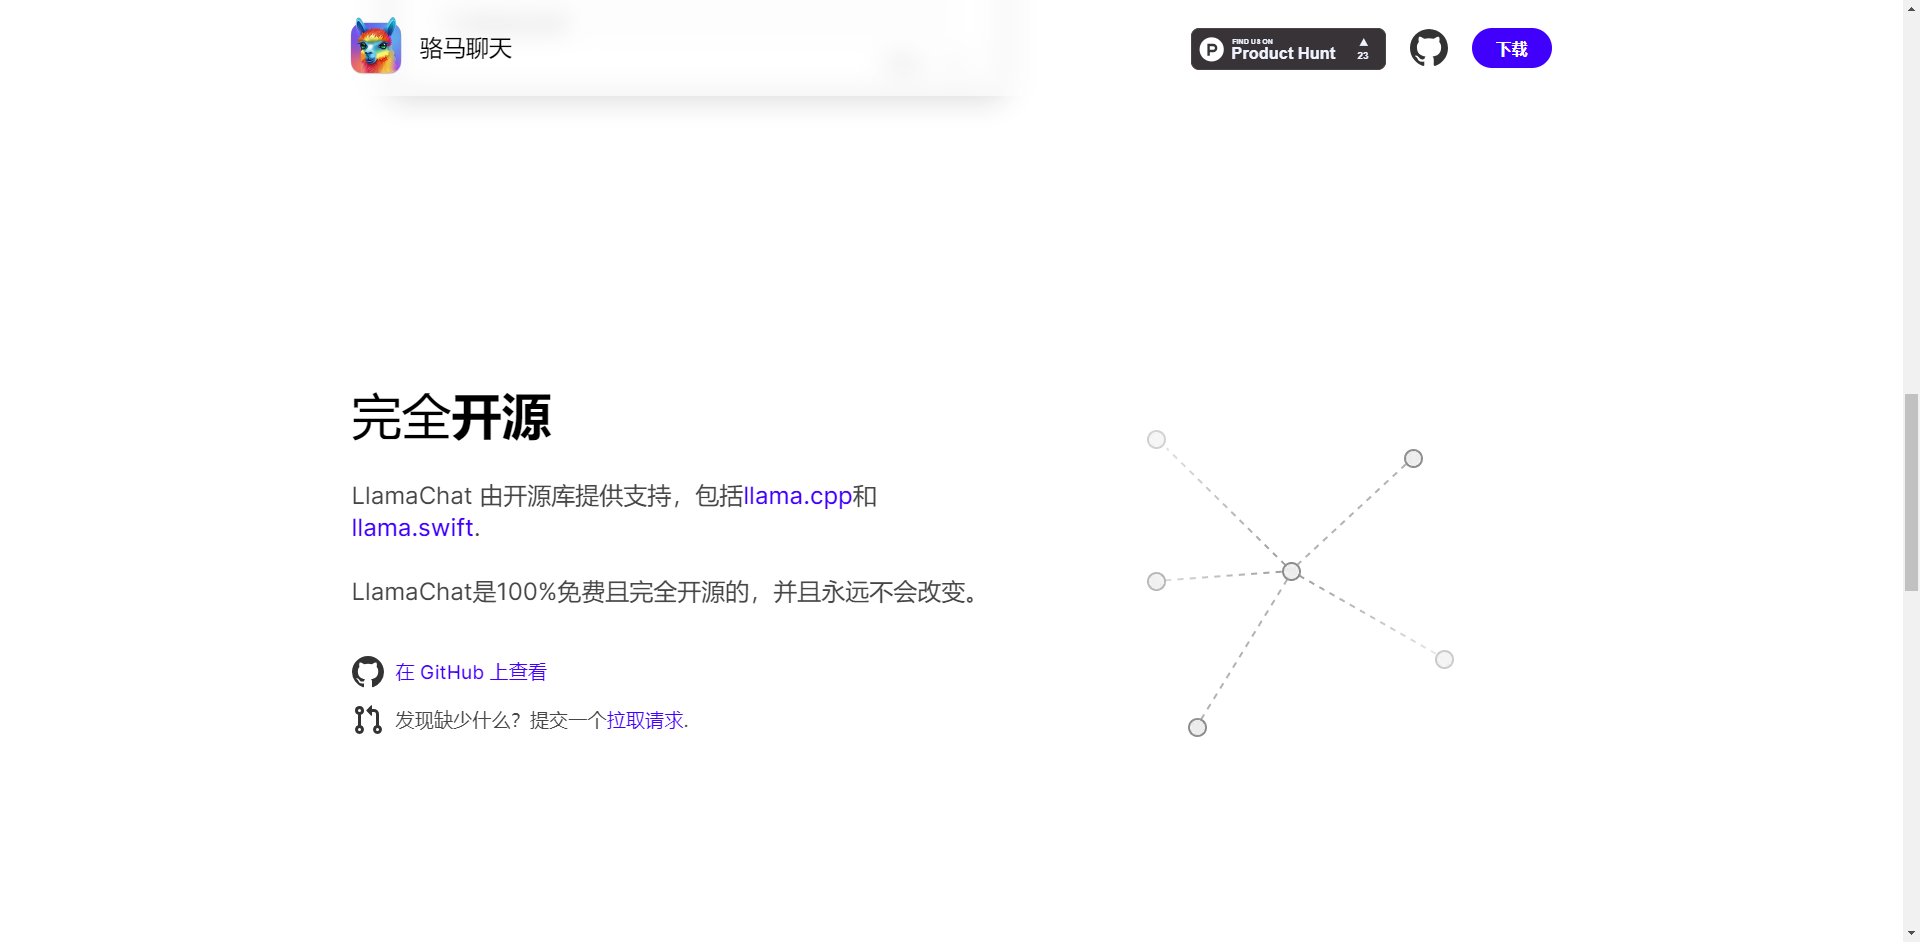Click GitHub octocat icon beside 在 GitHub 上查看

(x=368, y=672)
